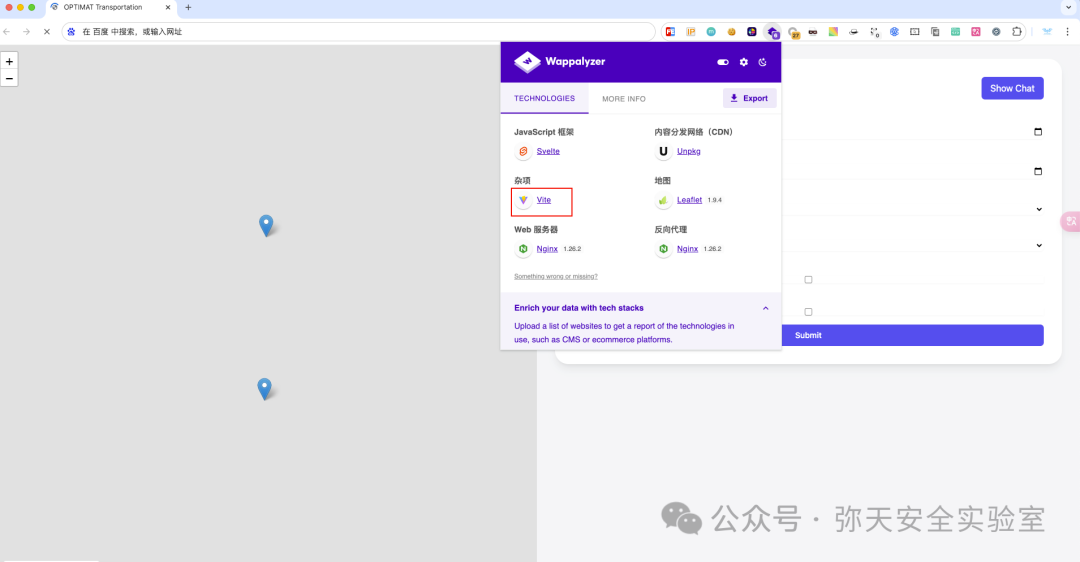This screenshot has width=1080, height=562.
Task: Select the lower blue map marker
Action: (x=264, y=388)
